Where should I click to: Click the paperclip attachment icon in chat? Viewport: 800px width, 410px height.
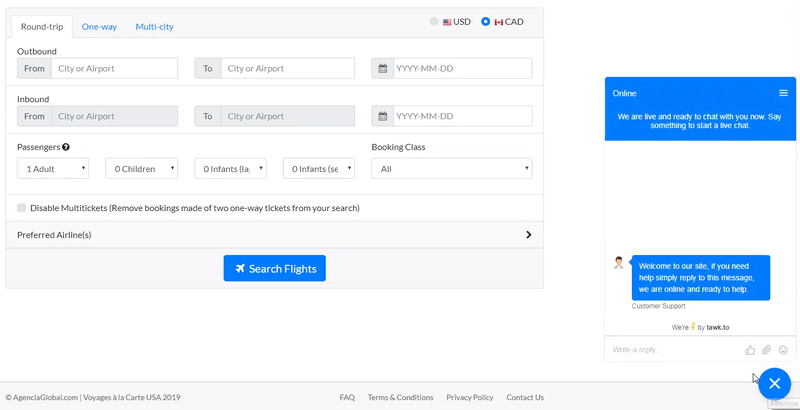pos(766,350)
